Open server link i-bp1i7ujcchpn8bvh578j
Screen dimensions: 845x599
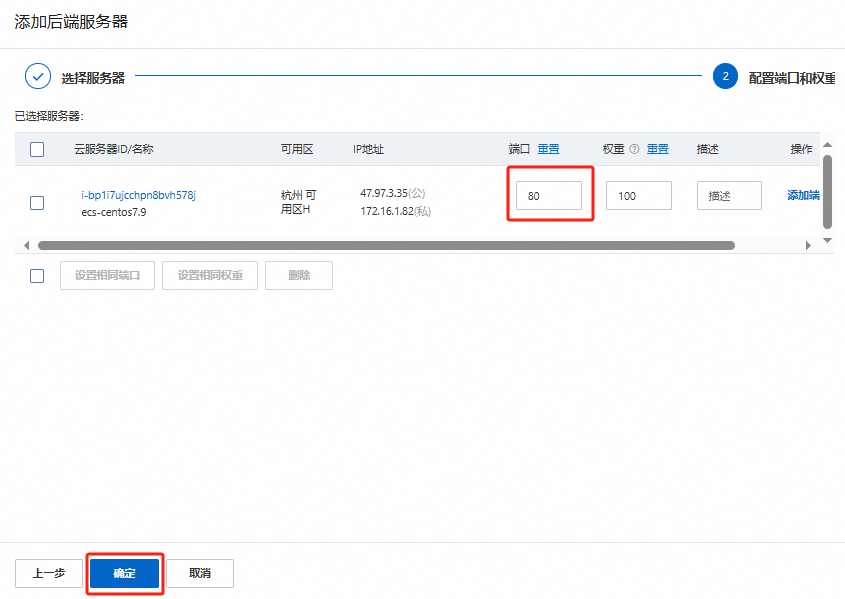click(138, 195)
